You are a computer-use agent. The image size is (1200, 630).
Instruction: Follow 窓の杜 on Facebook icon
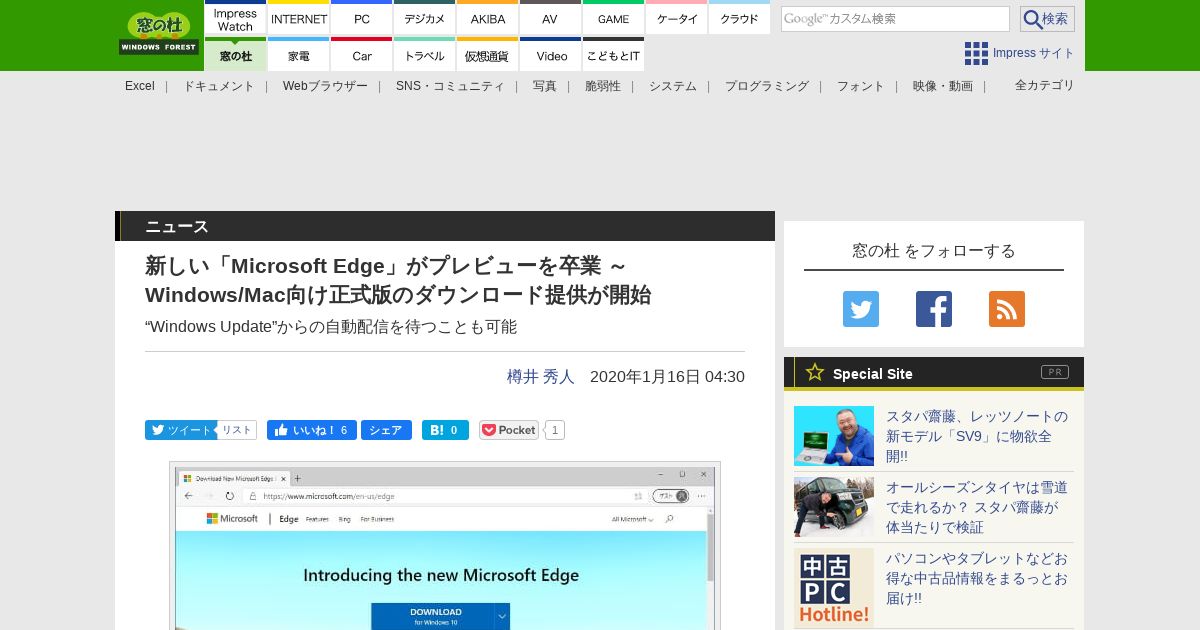tap(934, 309)
